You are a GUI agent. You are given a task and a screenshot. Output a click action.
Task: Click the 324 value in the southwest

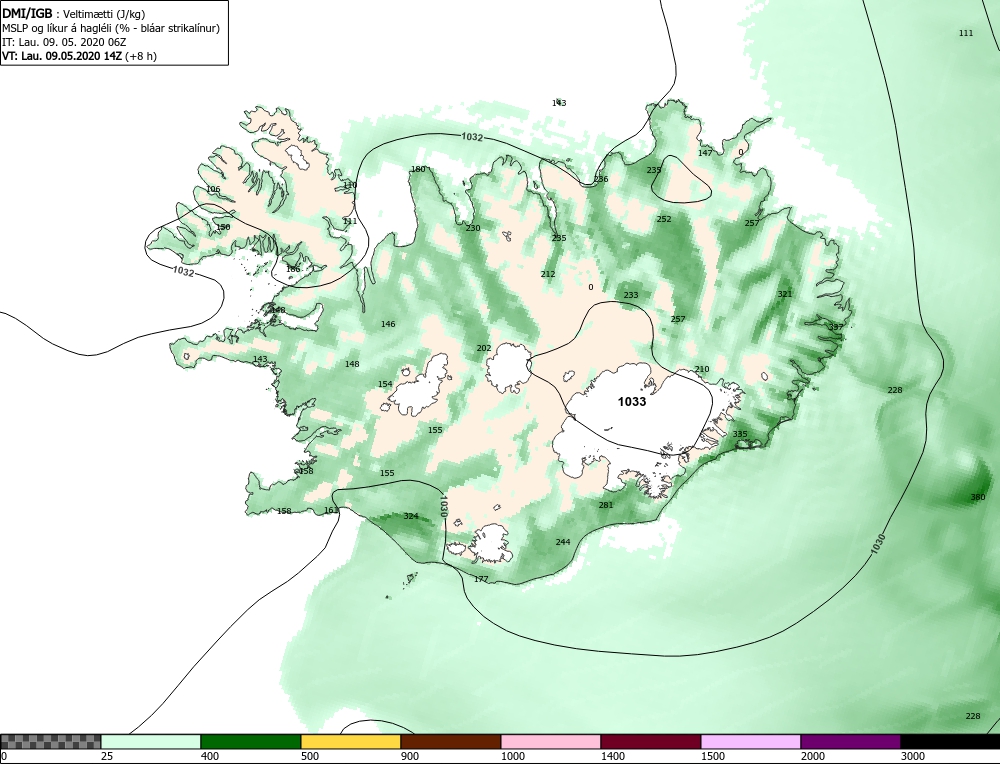[x=411, y=516]
